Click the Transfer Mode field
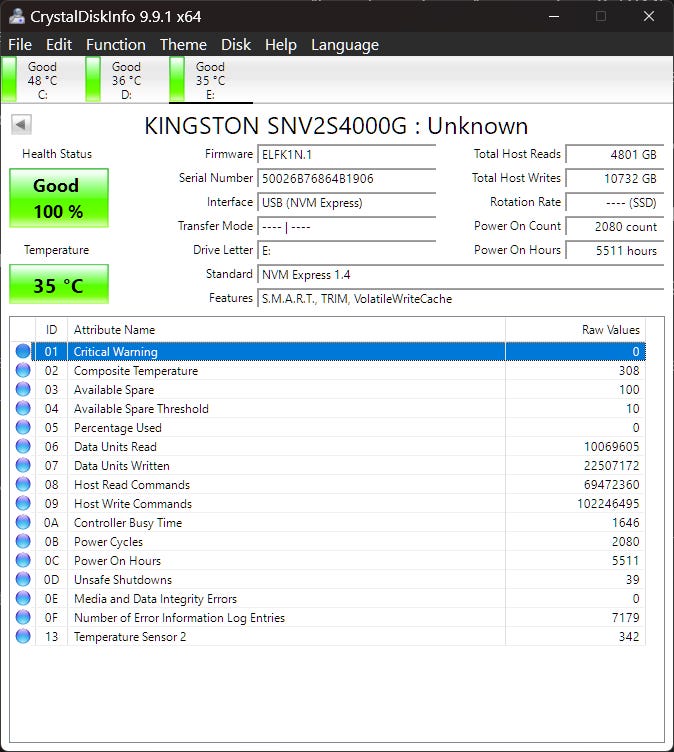 (x=346, y=226)
